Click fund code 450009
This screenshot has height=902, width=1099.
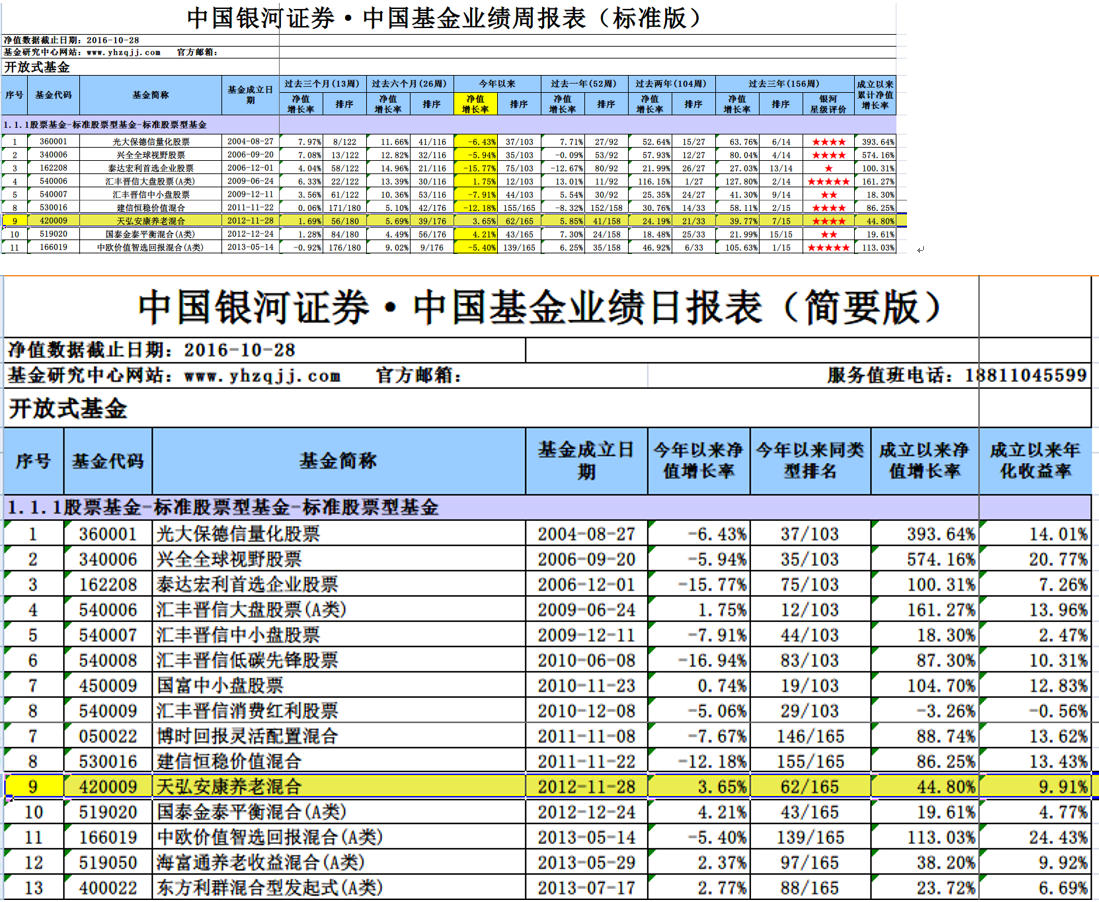(108, 685)
